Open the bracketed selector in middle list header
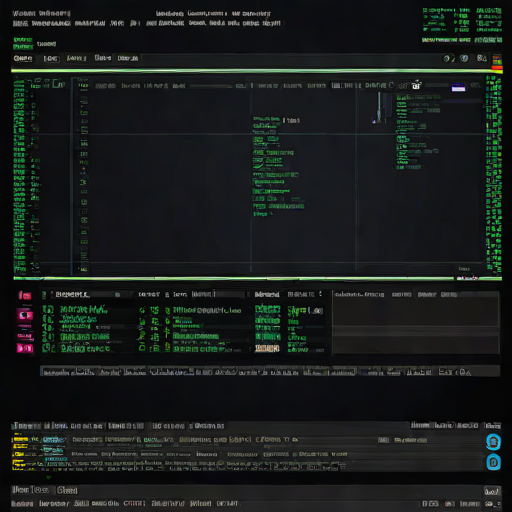The width and height of the screenshot is (512, 512). 203,294
